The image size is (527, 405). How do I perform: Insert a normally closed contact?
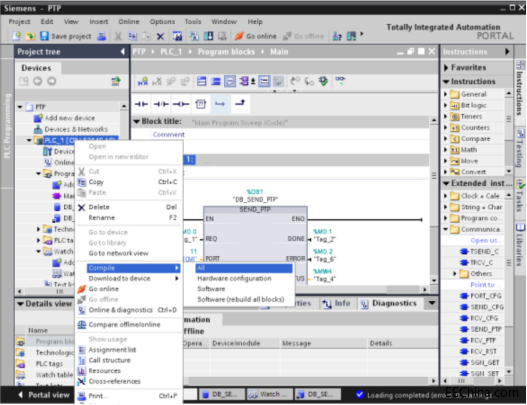(x=161, y=104)
